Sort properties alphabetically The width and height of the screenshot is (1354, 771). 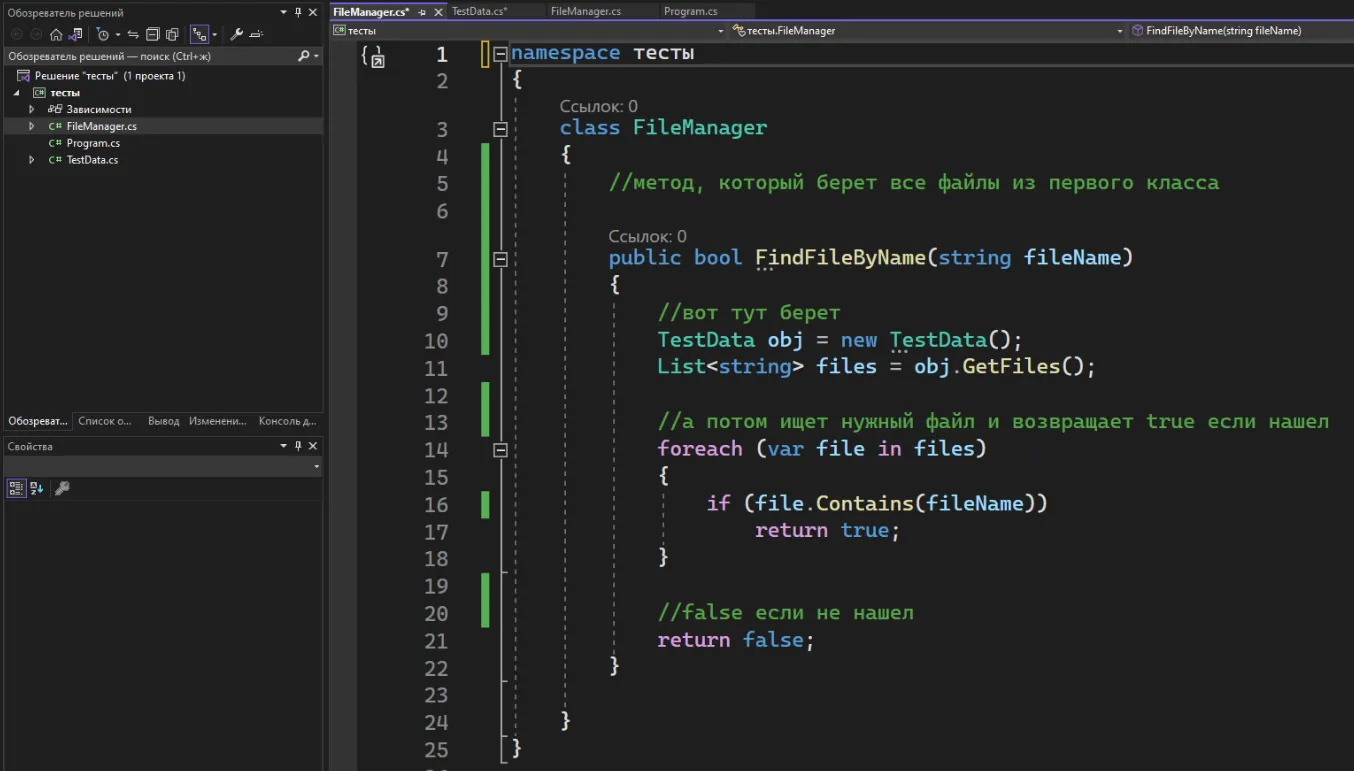tap(38, 488)
